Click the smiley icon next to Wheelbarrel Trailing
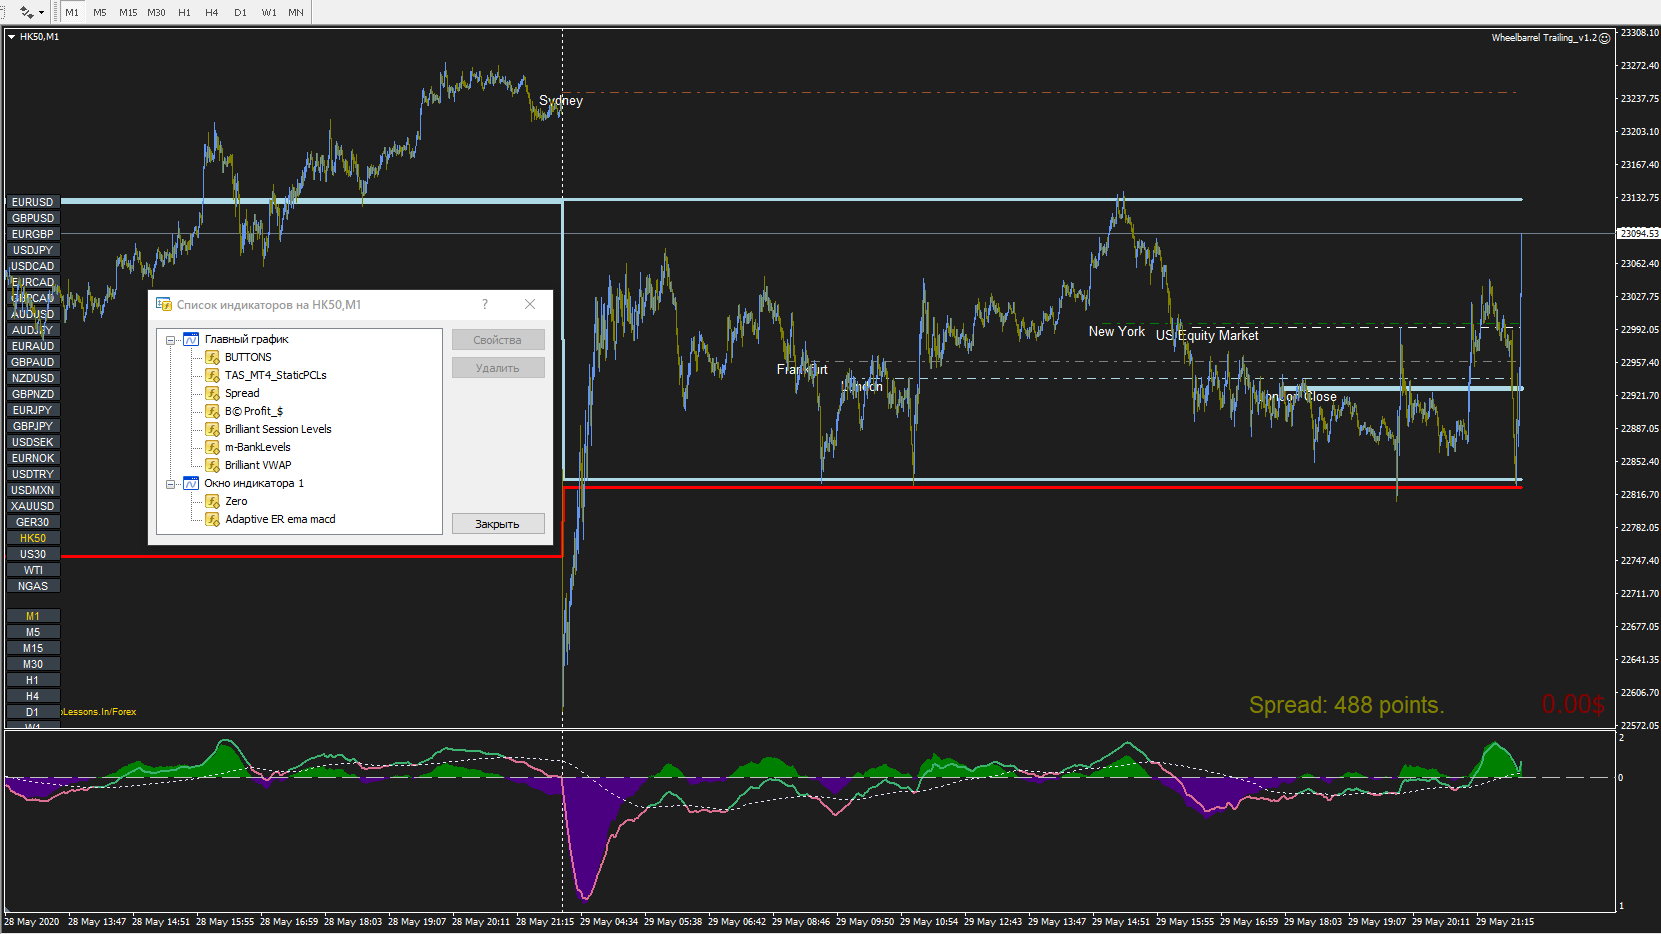Screen dimensions: 1661x934 click(x=1605, y=38)
